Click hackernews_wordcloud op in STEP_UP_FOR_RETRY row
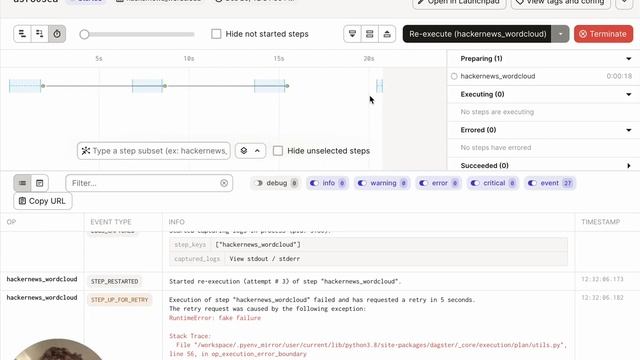This screenshot has width=640, height=360. pyautogui.click(x=42, y=298)
